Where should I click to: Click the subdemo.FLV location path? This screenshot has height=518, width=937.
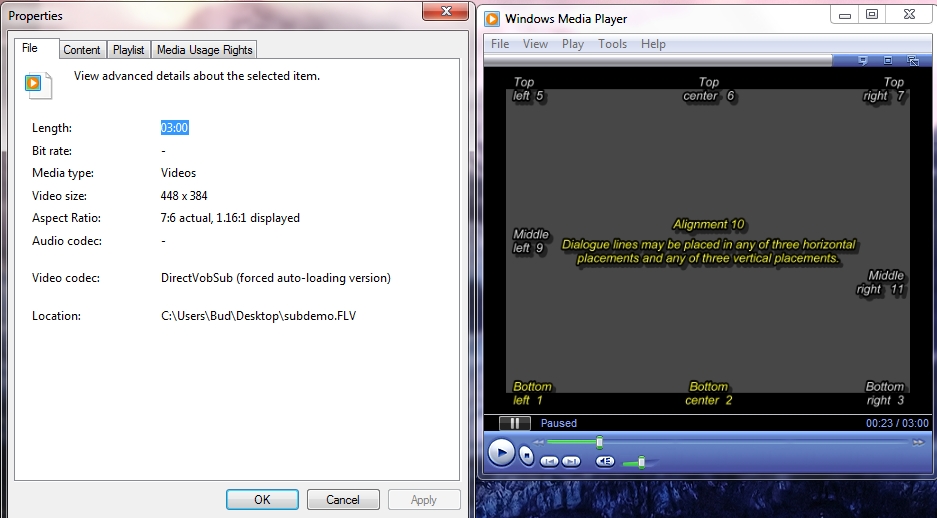click(x=258, y=316)
